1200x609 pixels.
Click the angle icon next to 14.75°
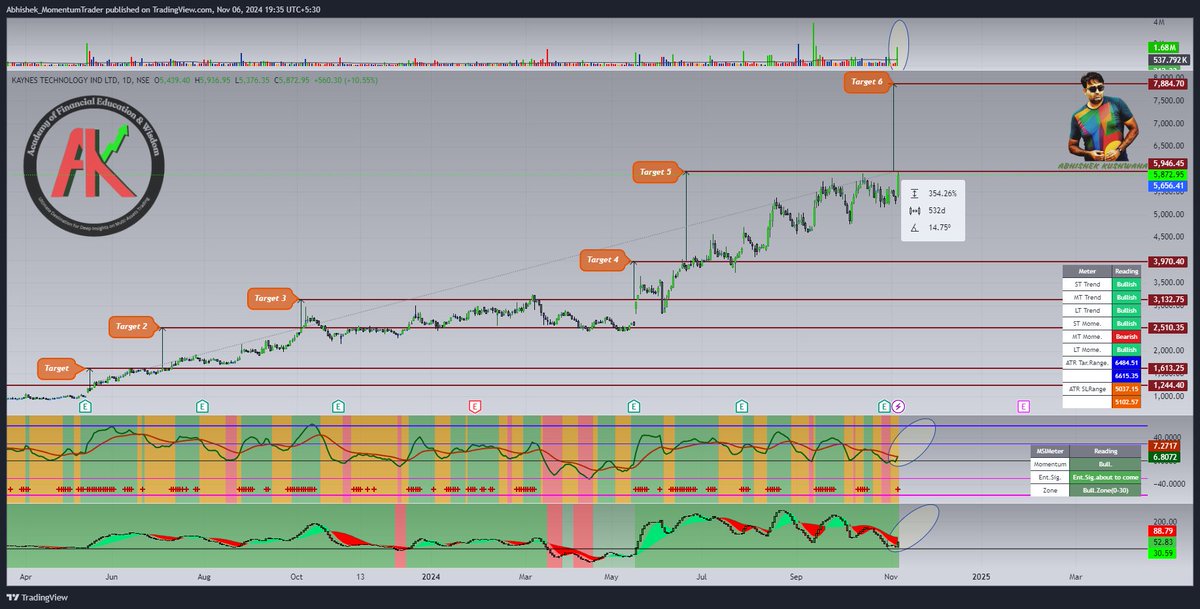(x=913, y=227)
